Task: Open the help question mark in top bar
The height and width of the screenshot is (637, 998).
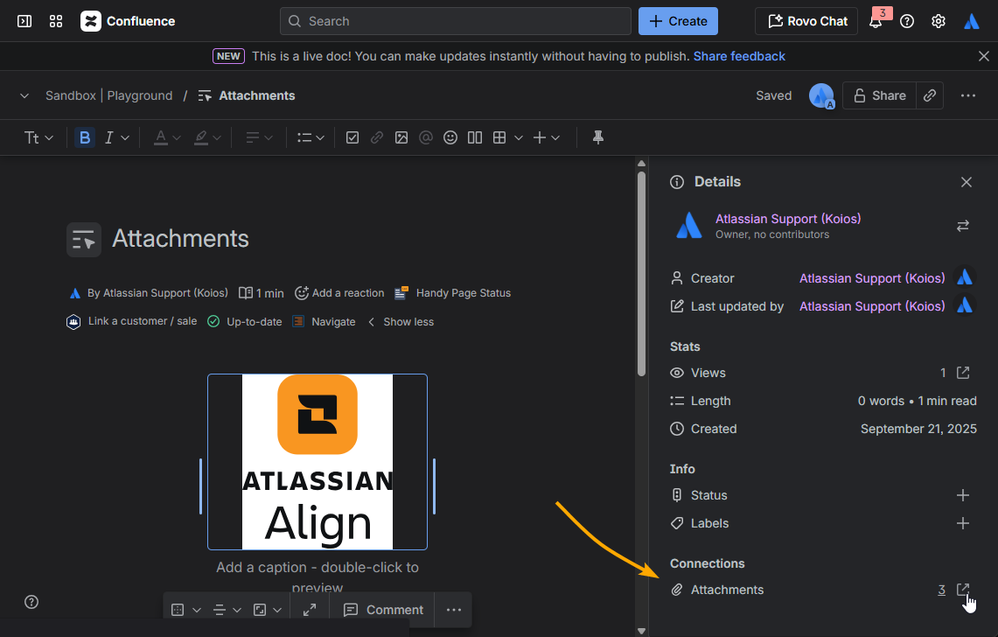Action: pyautogui.click(x=907, y=21)
